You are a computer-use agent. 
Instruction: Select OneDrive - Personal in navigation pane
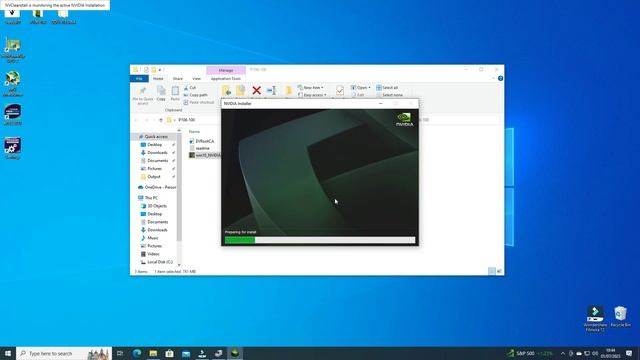[x=157, y=187]
